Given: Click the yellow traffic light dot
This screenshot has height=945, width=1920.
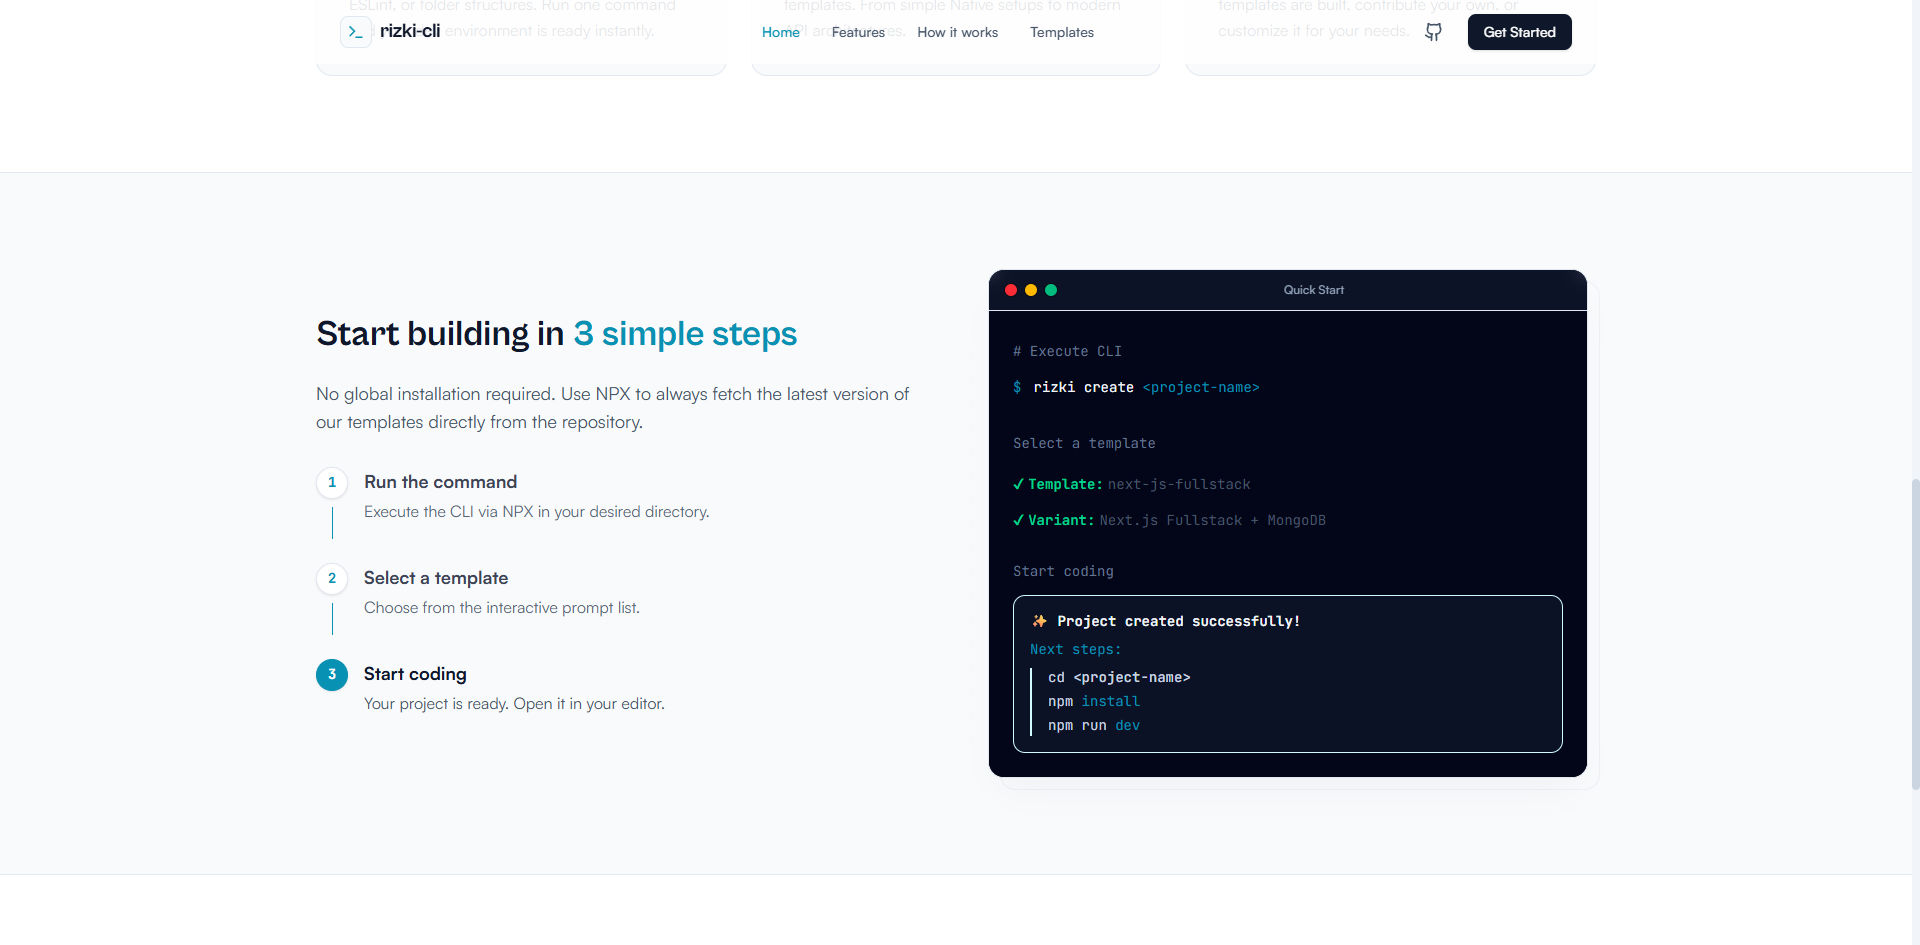Looking at the screenshot, I should click(x=1031, y=290).
